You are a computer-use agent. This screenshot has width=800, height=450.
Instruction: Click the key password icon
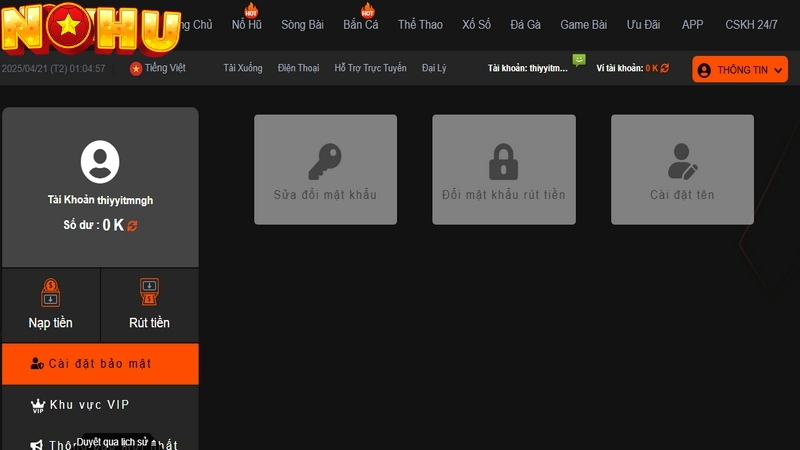pyautogui.click(x=325, y=161)
